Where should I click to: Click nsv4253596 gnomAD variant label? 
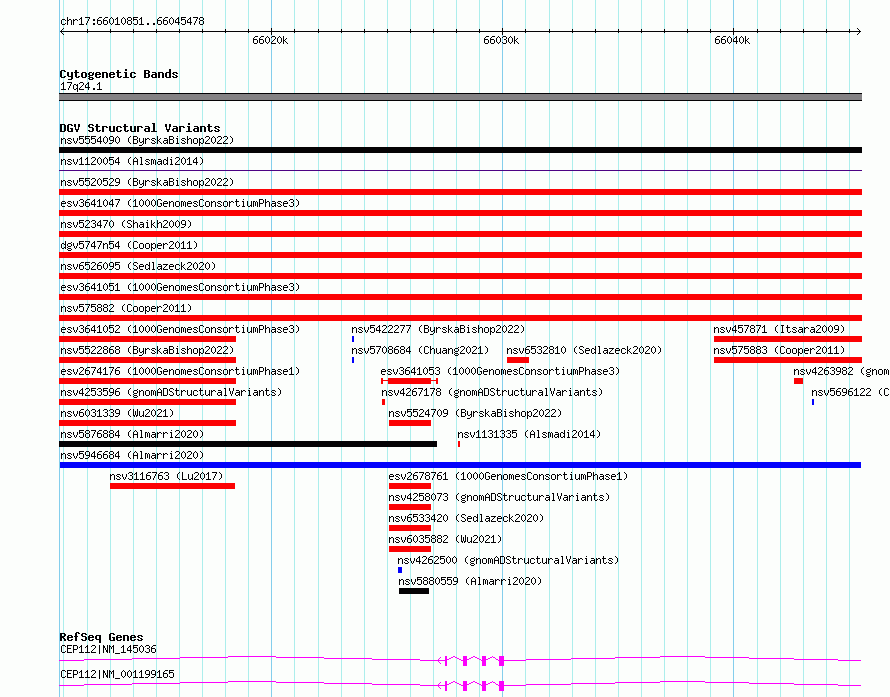coord(171,392)
